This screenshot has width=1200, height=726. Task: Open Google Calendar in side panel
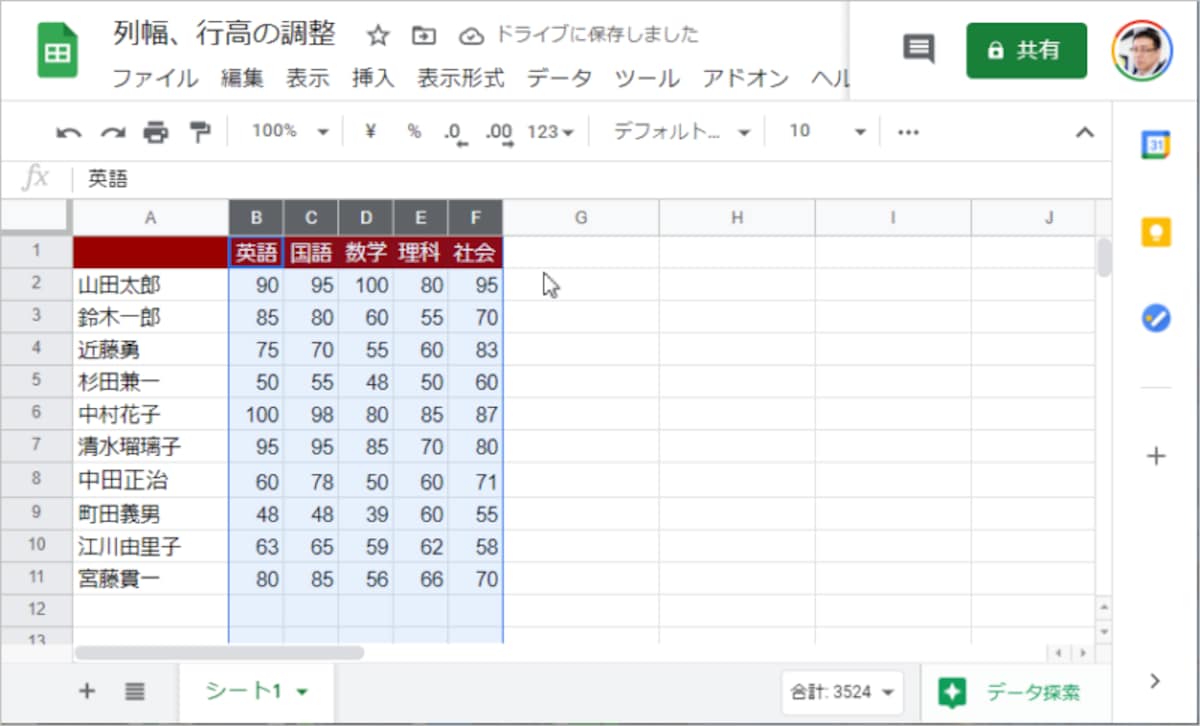click(x=1156, y=145)
